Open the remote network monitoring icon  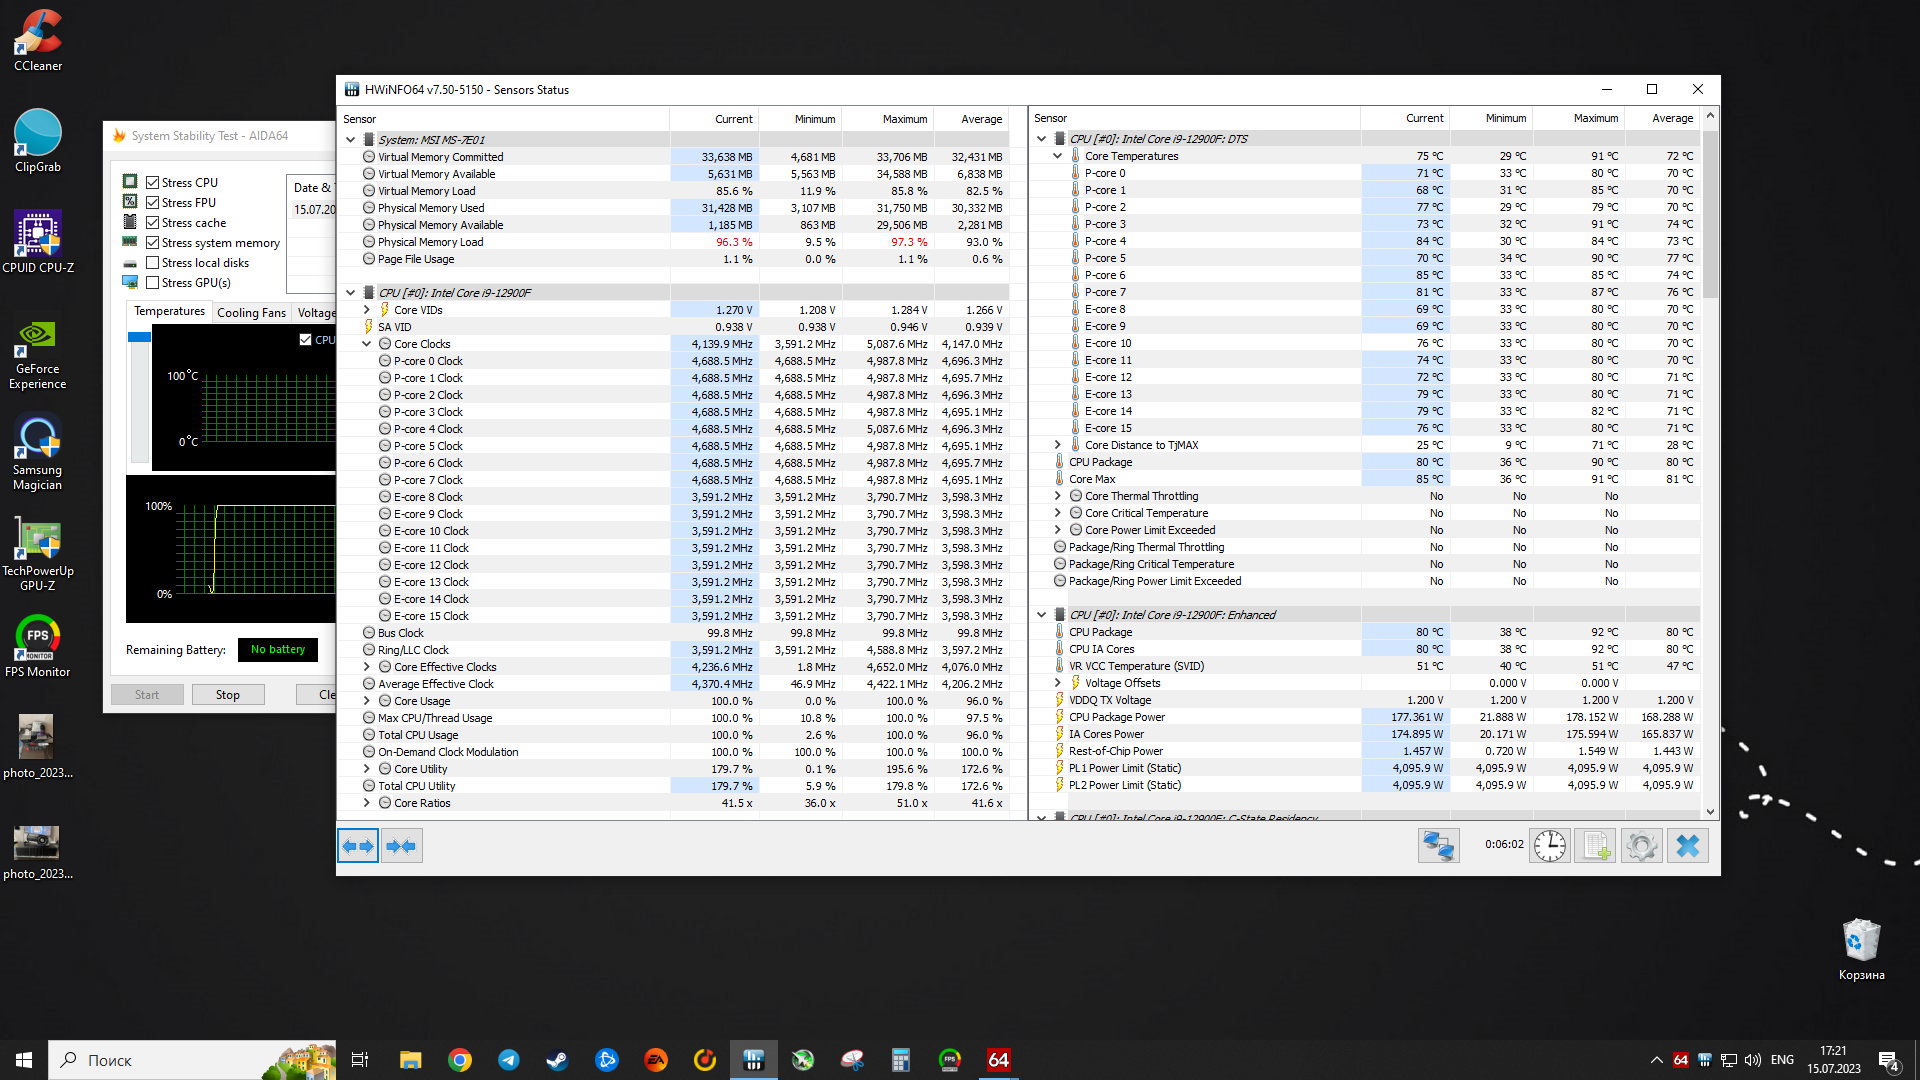pos(1438,846)
